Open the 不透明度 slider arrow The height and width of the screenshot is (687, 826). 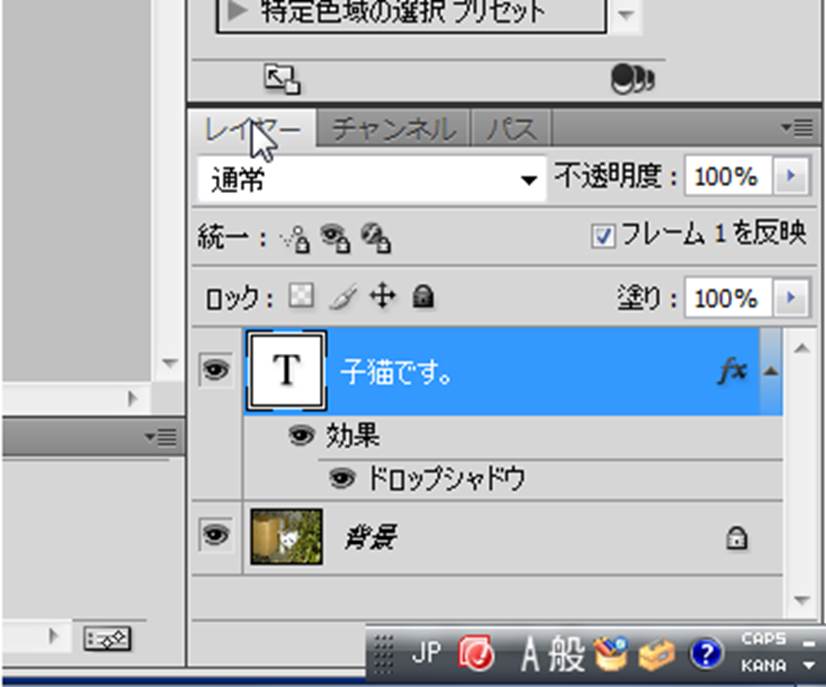pyautogui.click(x=793, y=177)
